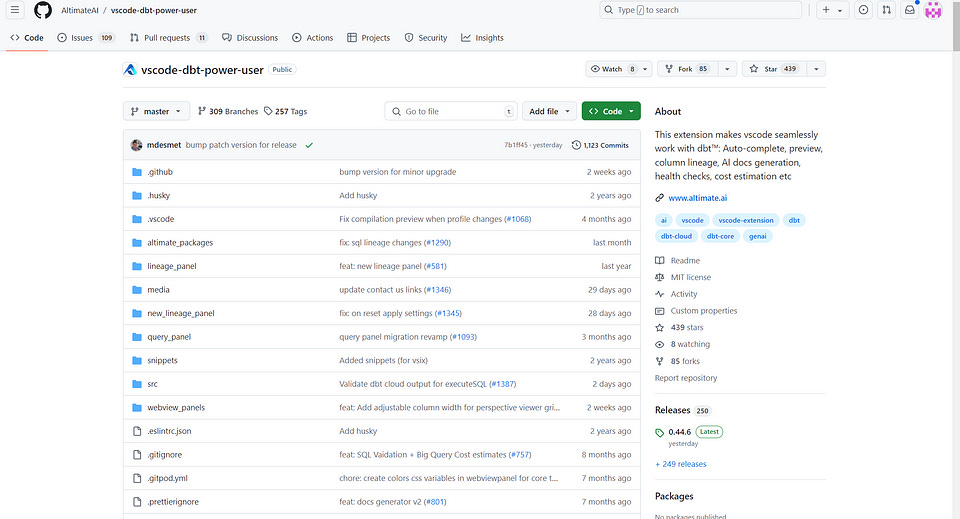Select the genai topic tag
The width and height of the screenshot is (960, 519).
click(757, 236)
